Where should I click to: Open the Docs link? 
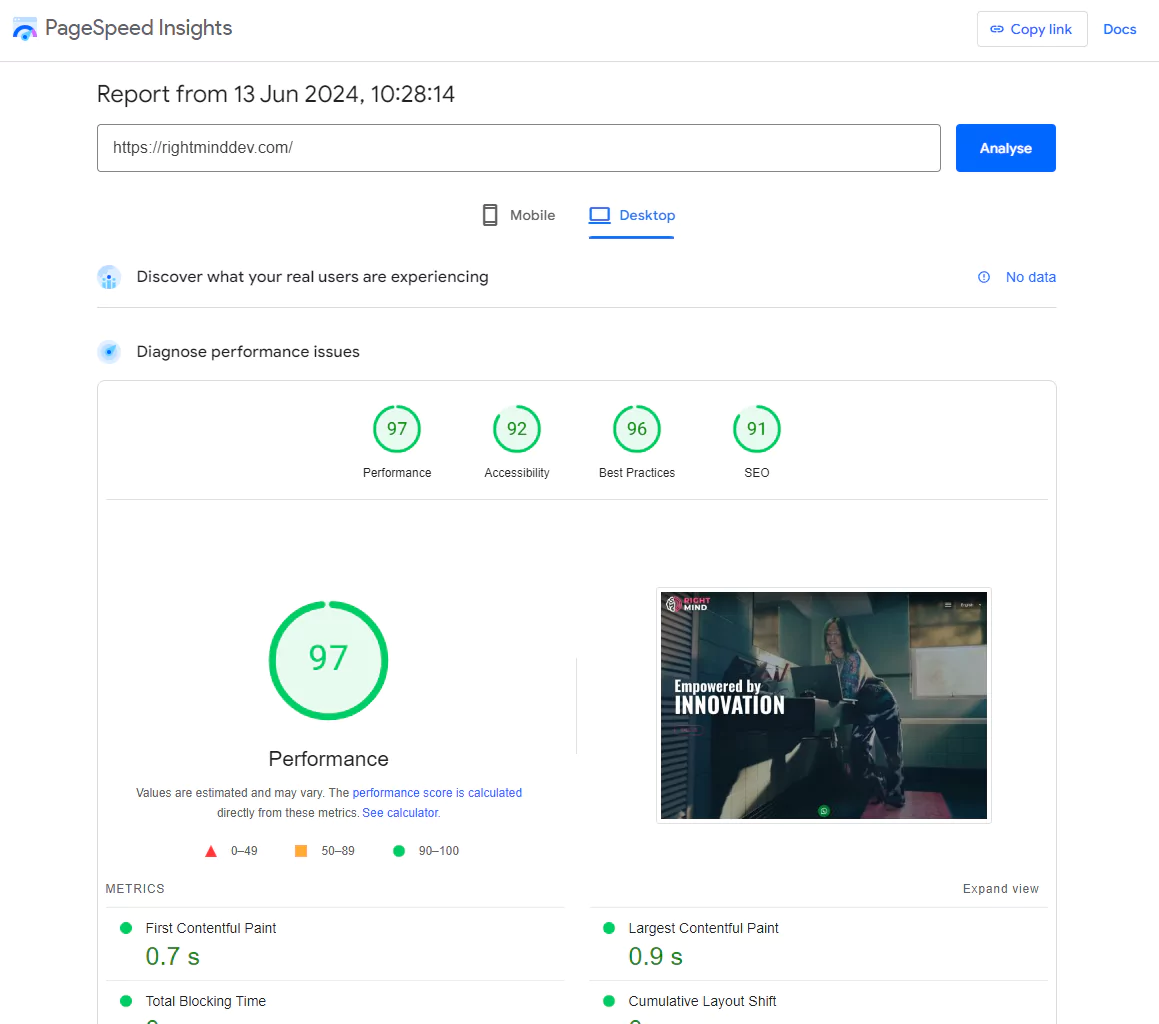tap(1119, 30)
